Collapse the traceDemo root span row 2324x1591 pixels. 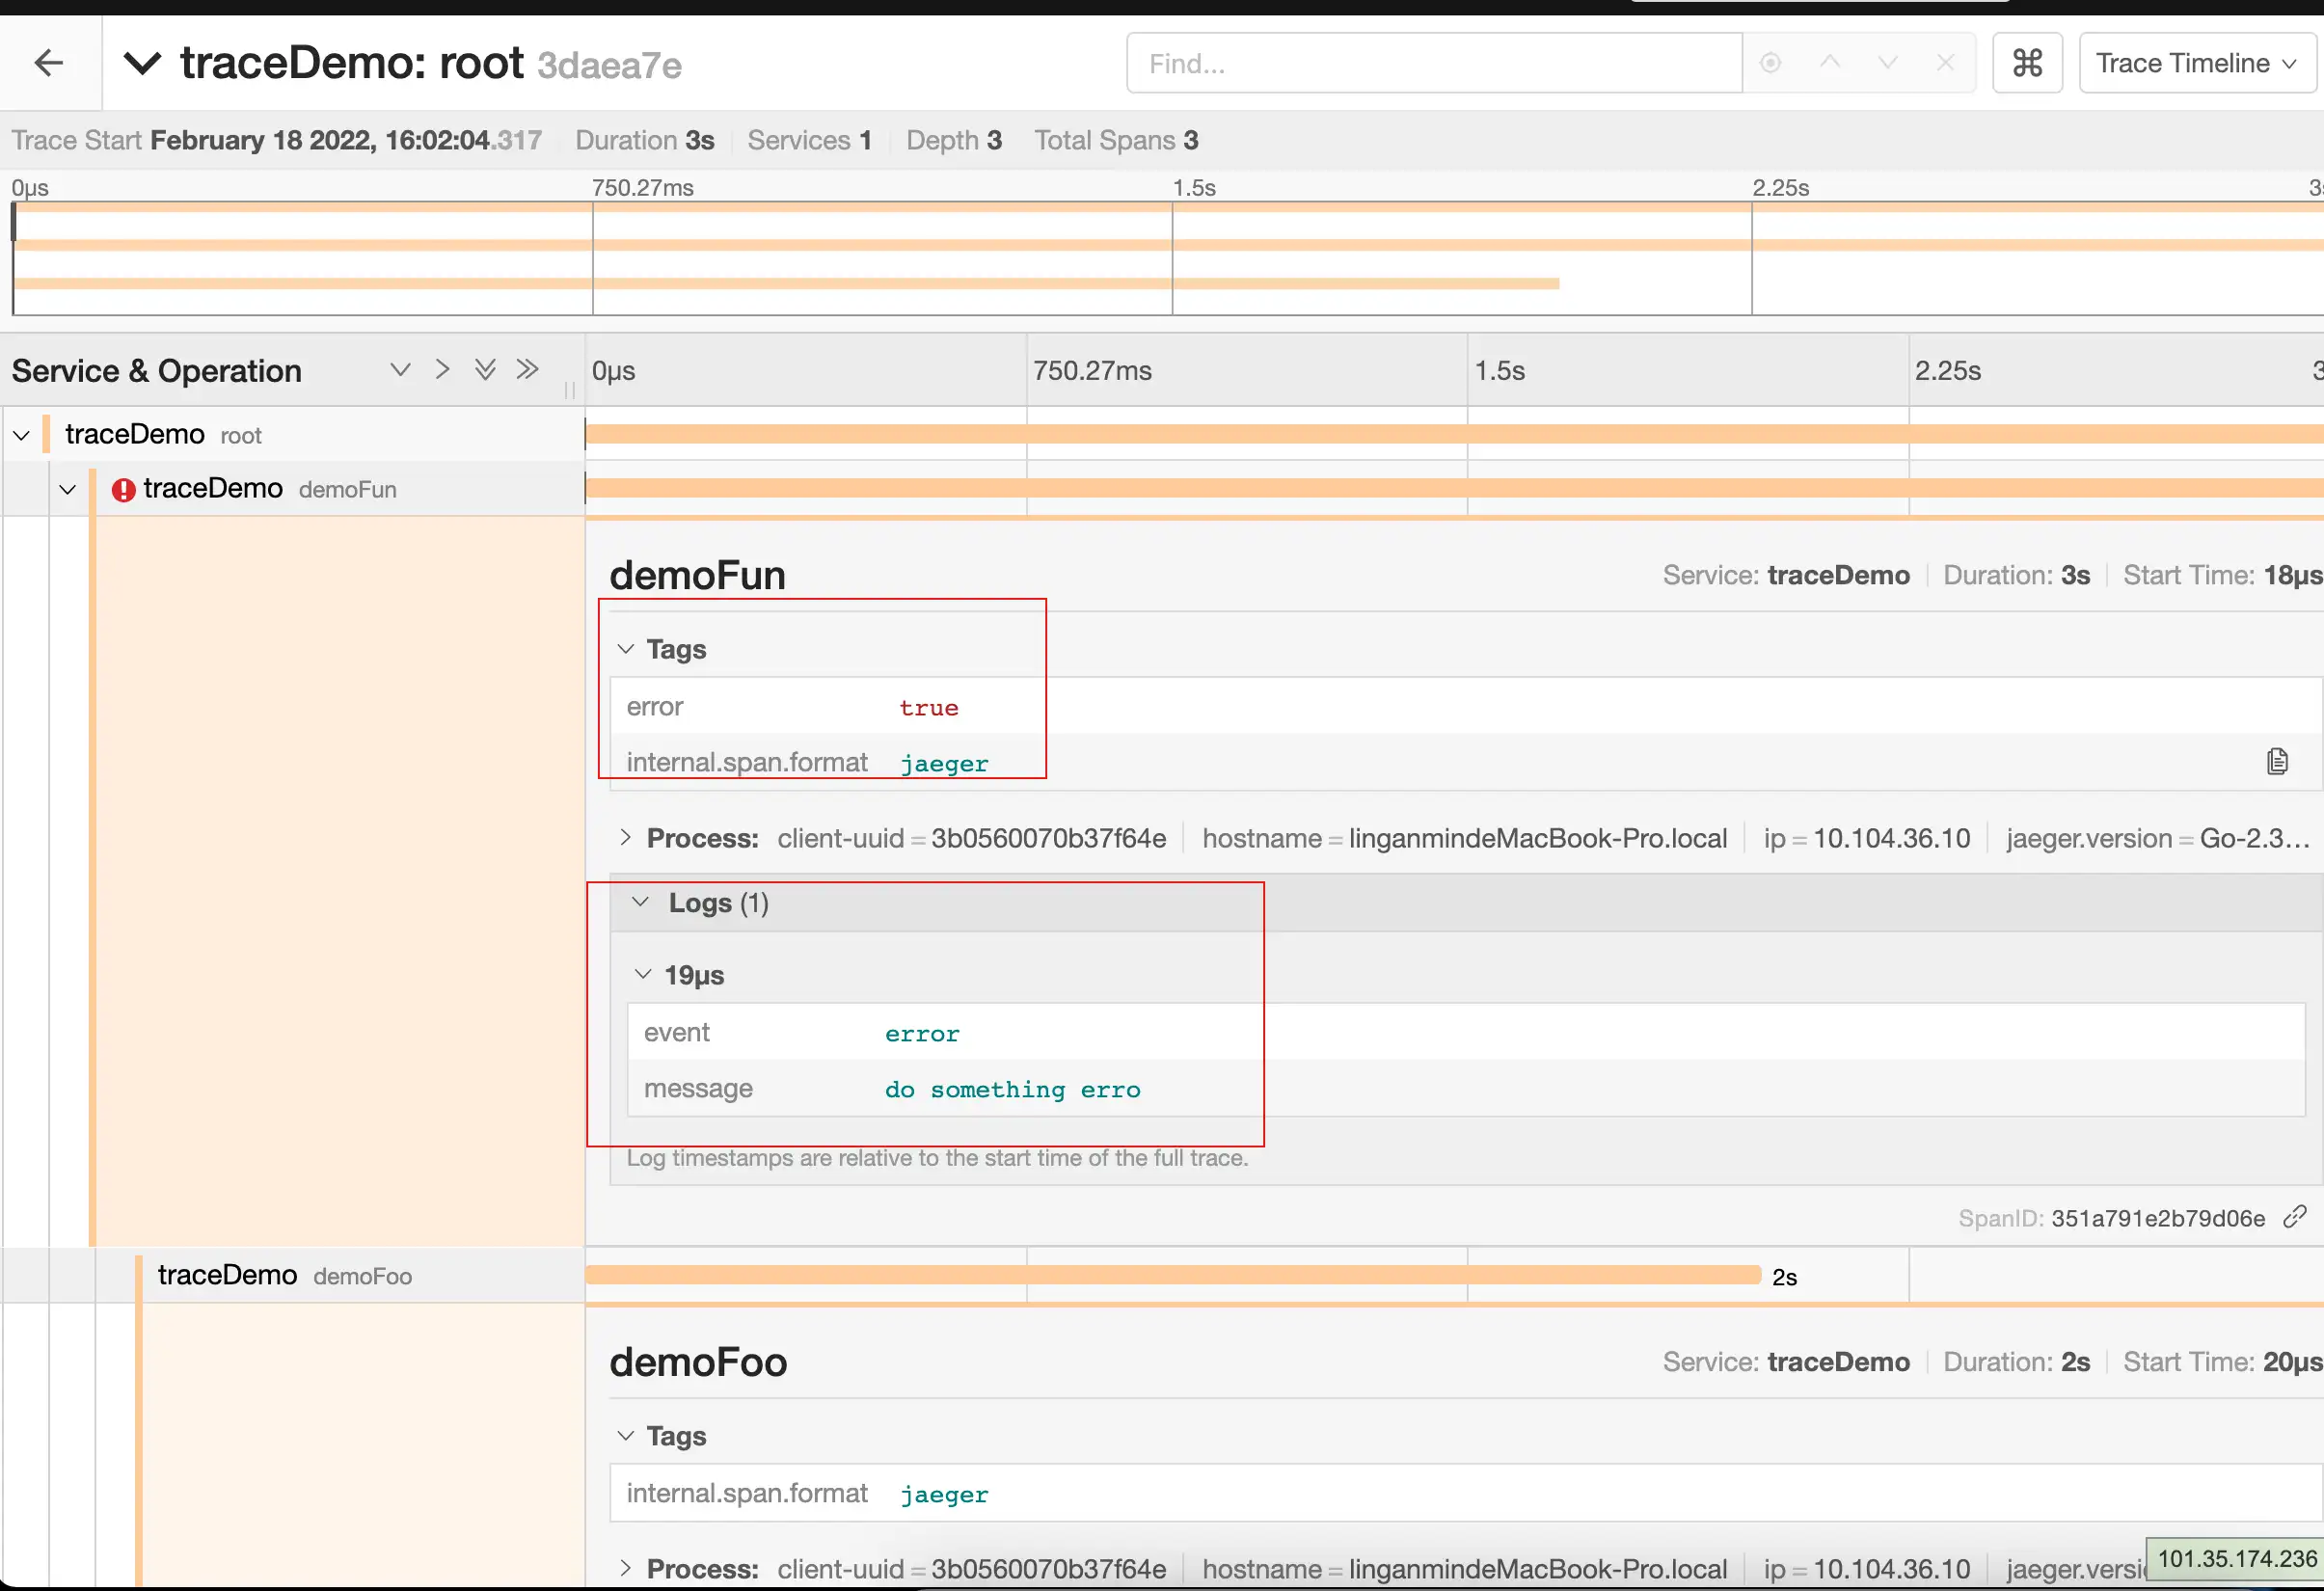point(21,435)
